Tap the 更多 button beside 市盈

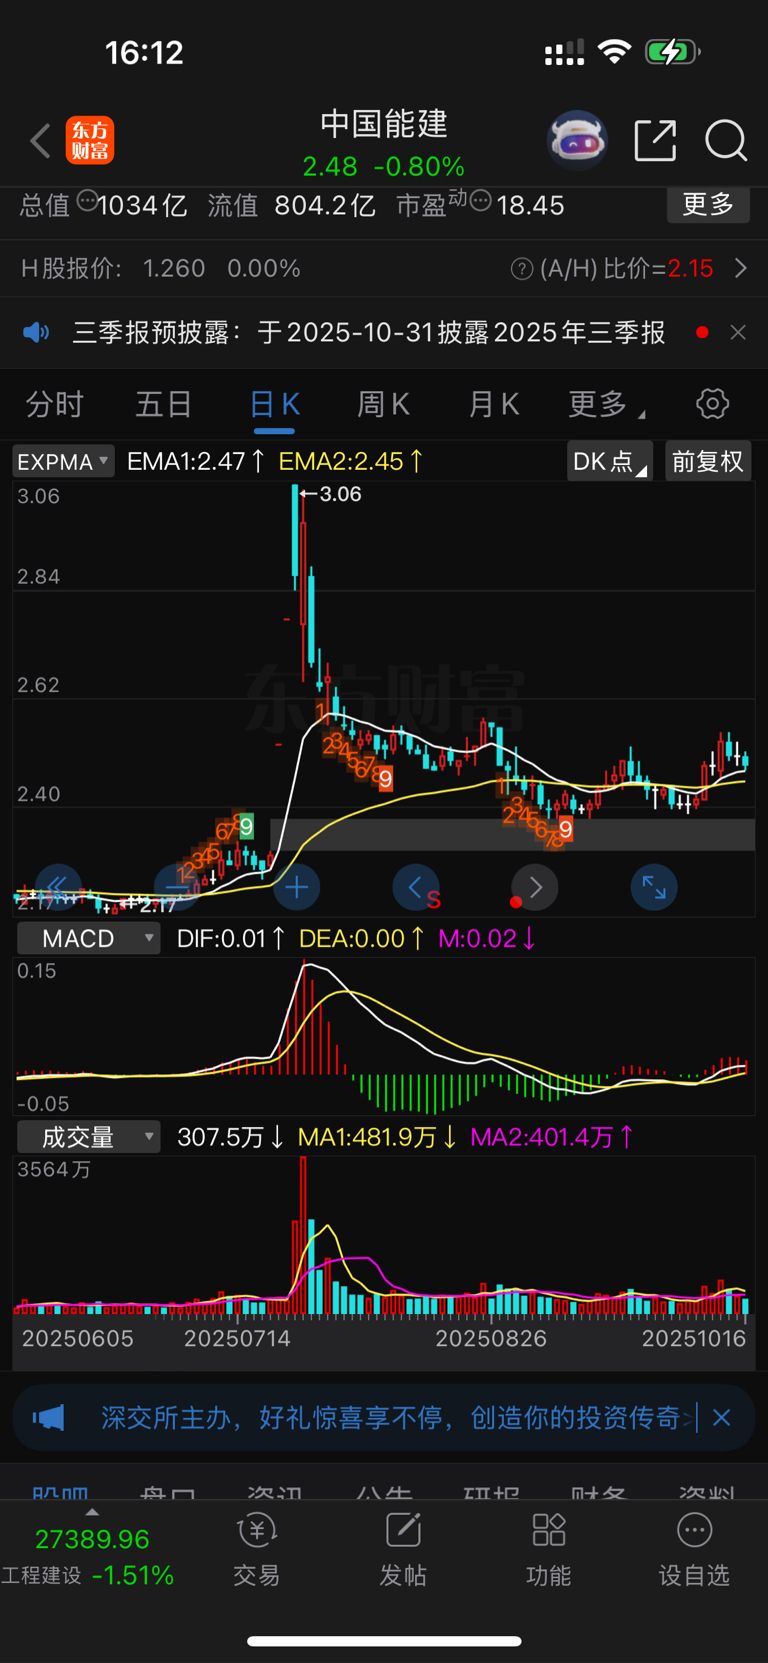(708, 204)
